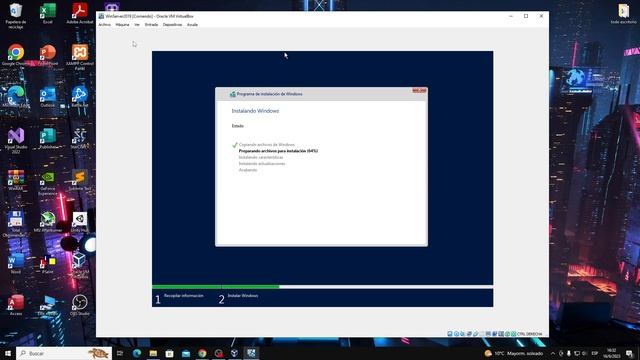Launch Visual Studio 2022 from desktop
Image resolution: width=640 pixels, height=360 pixels.
point(16,141)
